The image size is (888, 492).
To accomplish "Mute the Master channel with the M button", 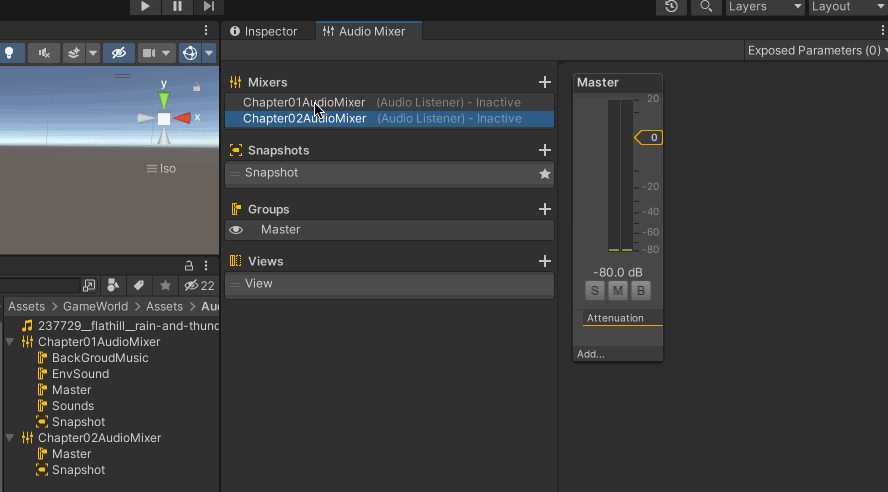I will click(618, 291).
